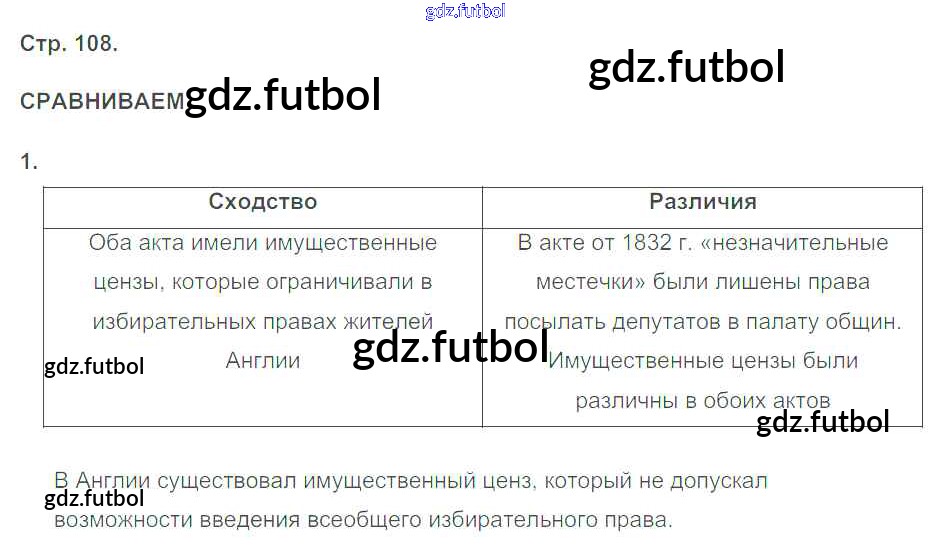
Task: Select the 'Различия' column header
Action: coord(702,201)
